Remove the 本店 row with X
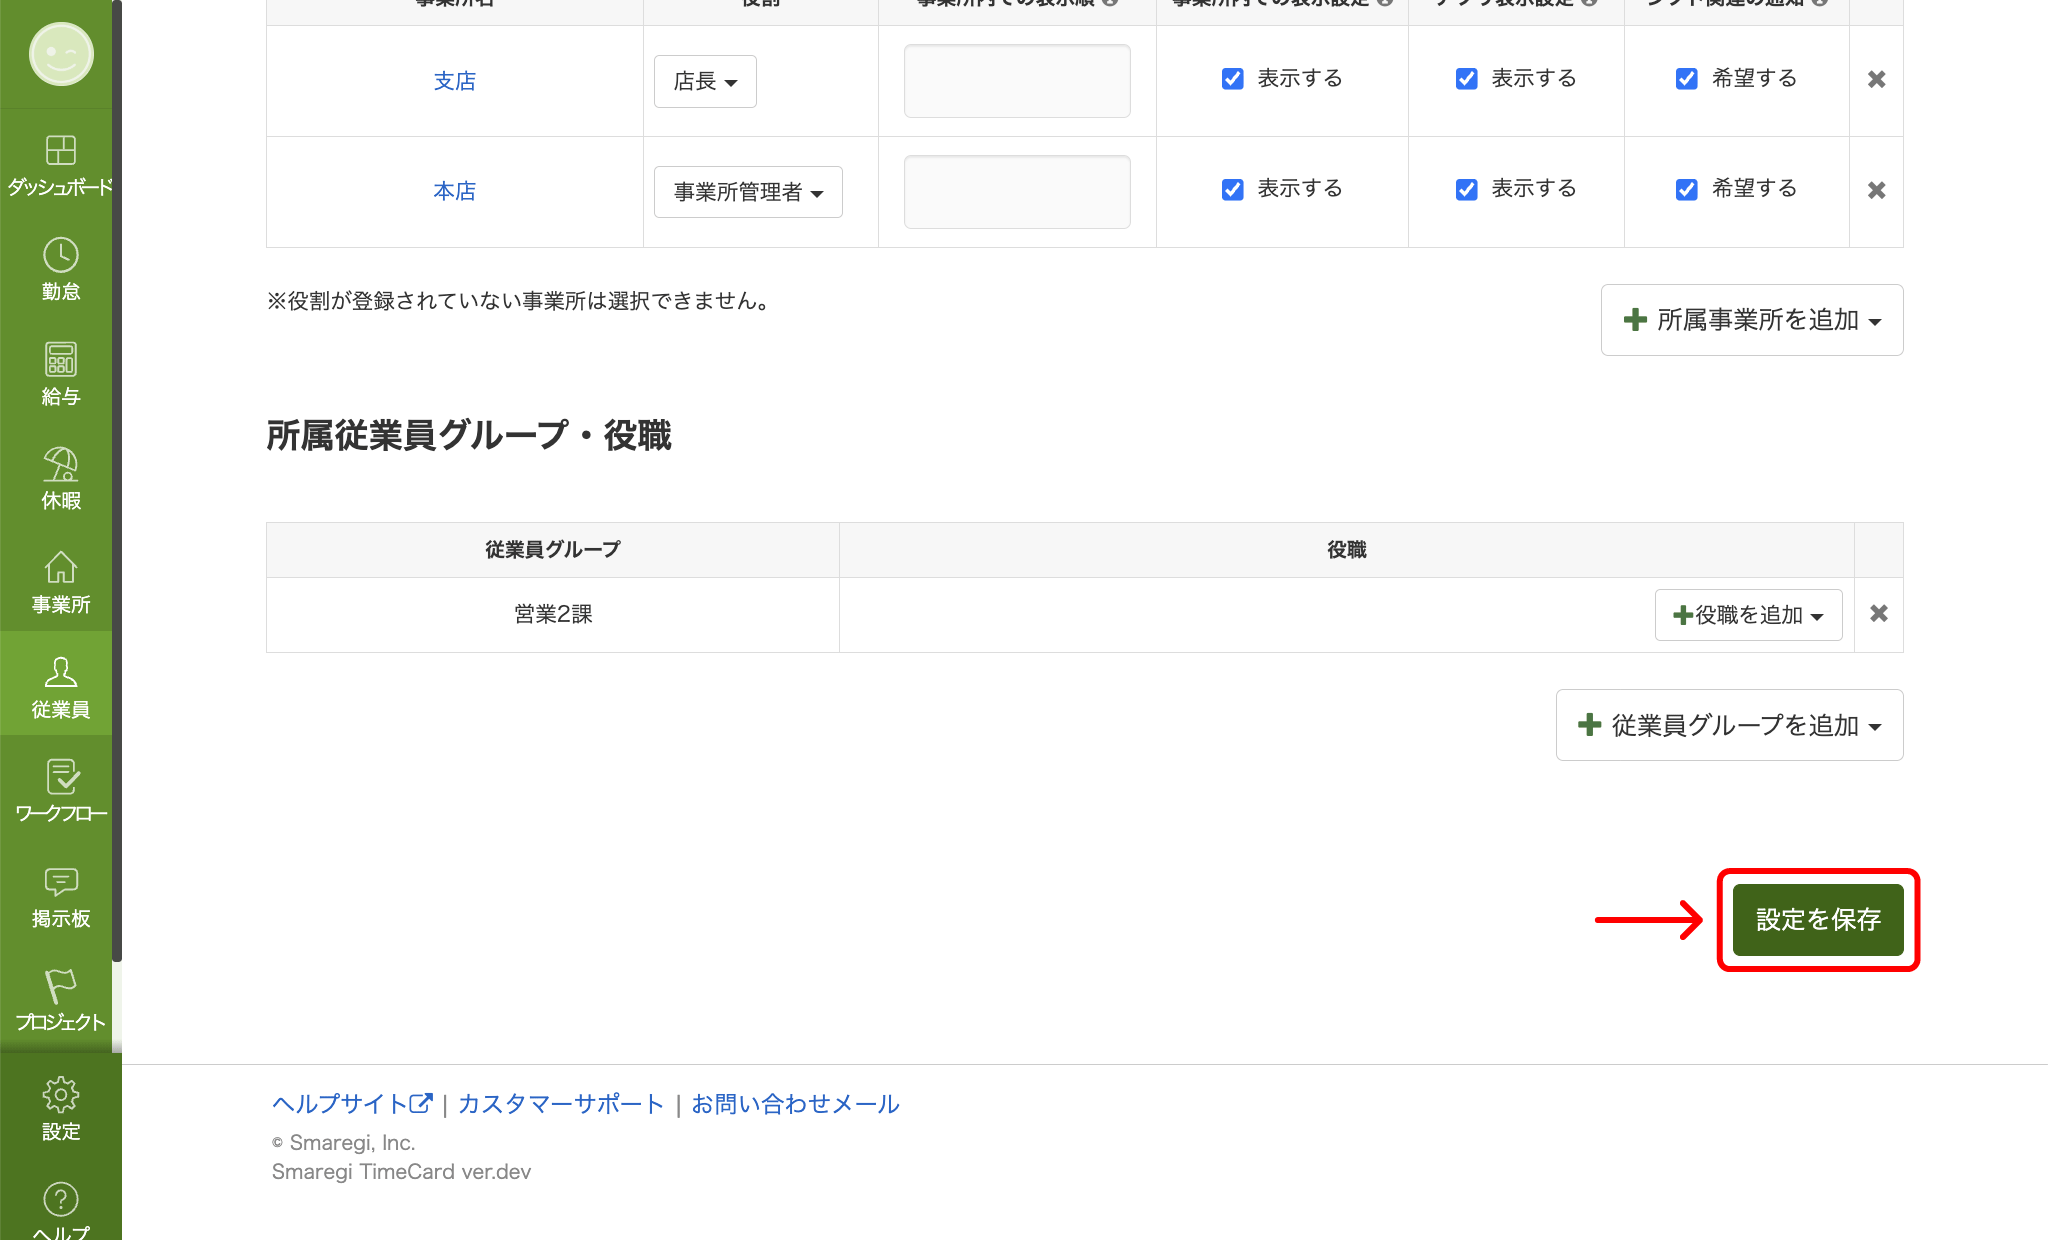Image resolution: width=2048 pixels, height=1240 pixels. click(1876, 190)
